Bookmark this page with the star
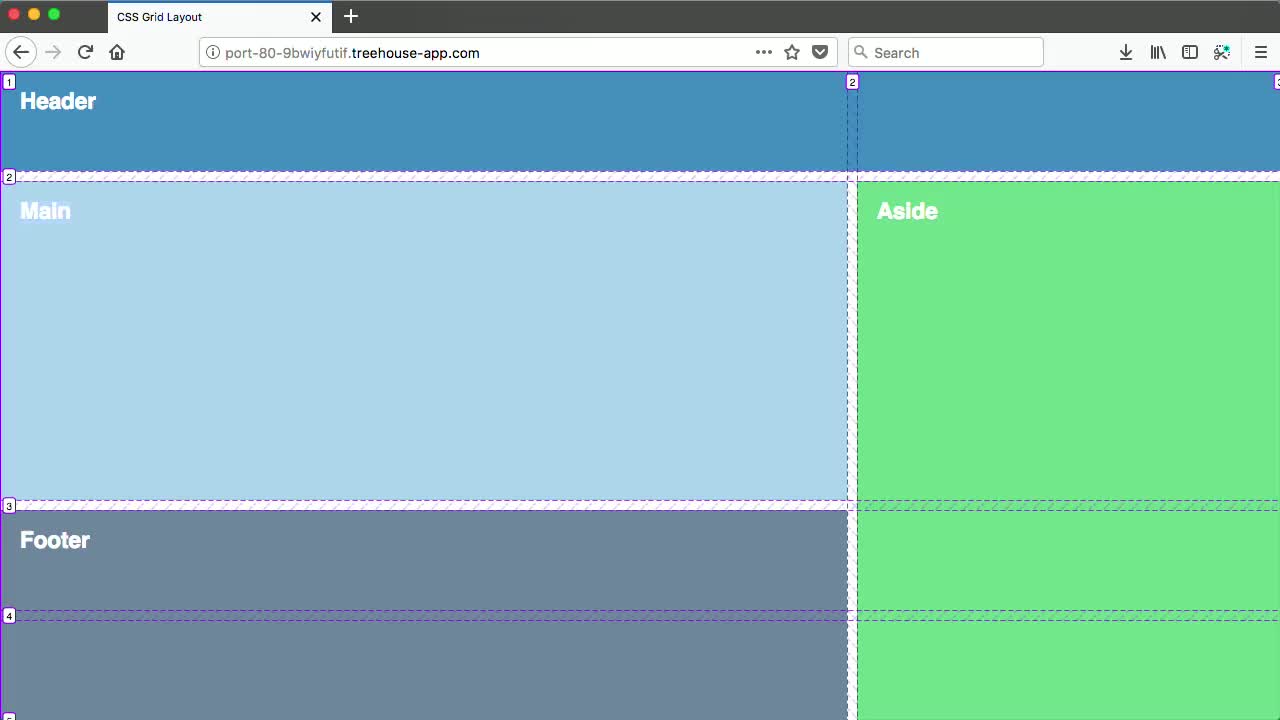1280x720 pixels. (792, 52)
